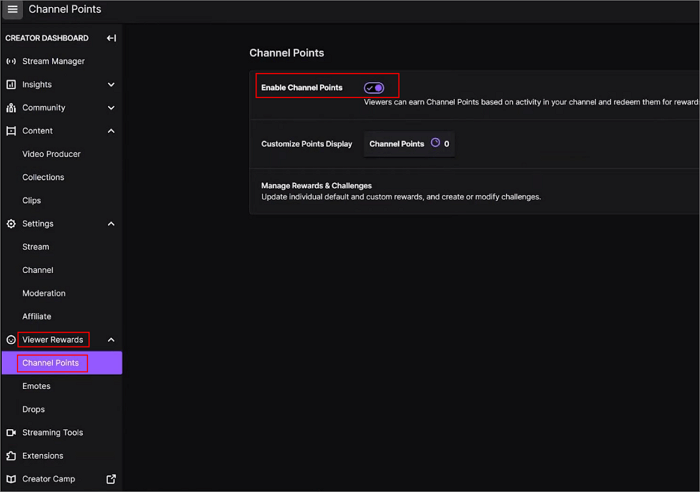Collapse the Viewer Rewards chevron
The height and width of the screenshot is (492, 700).
point(111,340)
